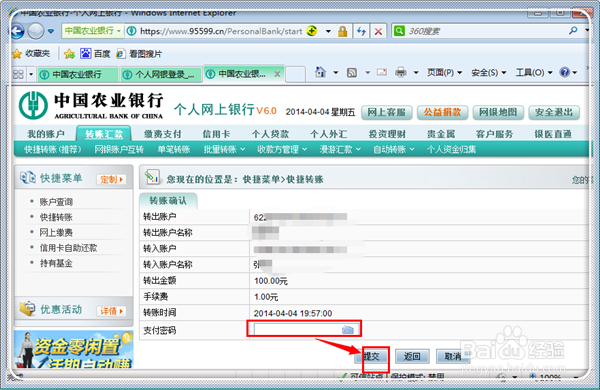Click the Quick Tabs grid icon
The width and height of the screenshot is (600, 390).
18,74
